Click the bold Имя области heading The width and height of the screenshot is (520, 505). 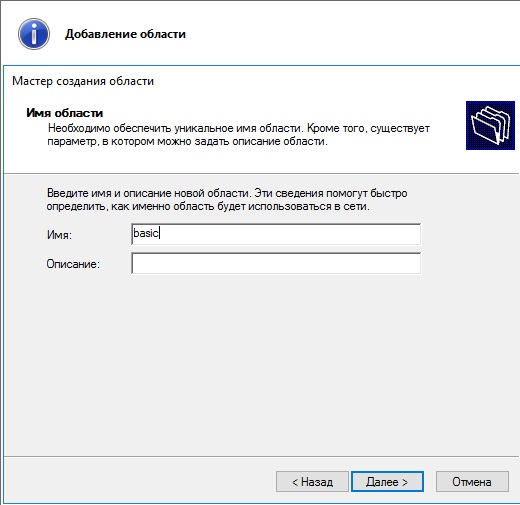pyautogui.click(x=65, y=113)
